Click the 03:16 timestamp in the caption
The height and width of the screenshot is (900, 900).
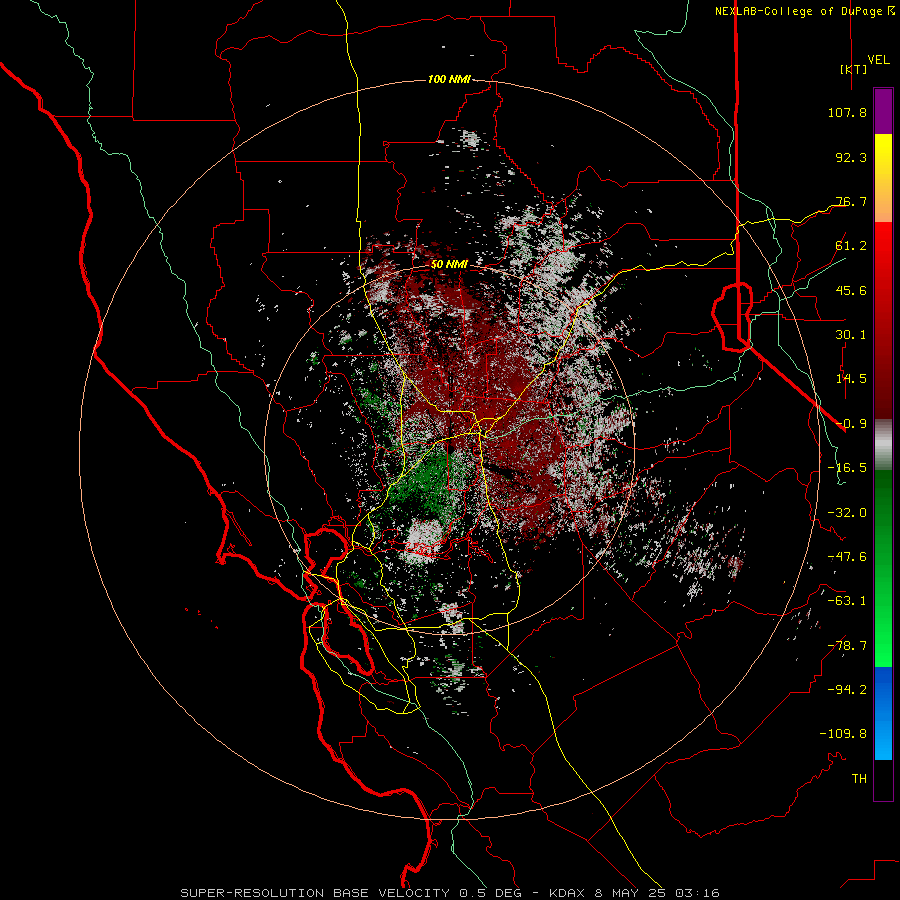697,893
